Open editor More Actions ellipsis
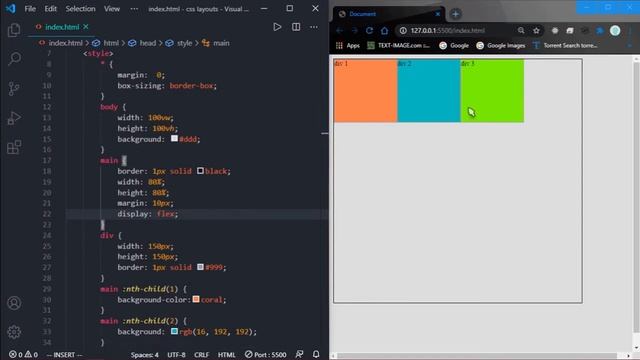The width and height of the screenshot is (640, 360). tap(313, 27)
